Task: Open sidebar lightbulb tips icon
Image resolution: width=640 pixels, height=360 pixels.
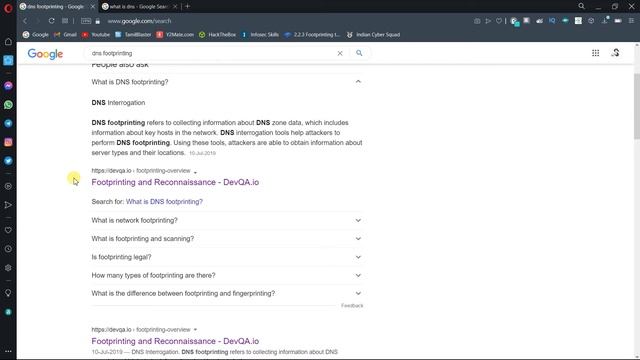Action: [x=8, y=293]
